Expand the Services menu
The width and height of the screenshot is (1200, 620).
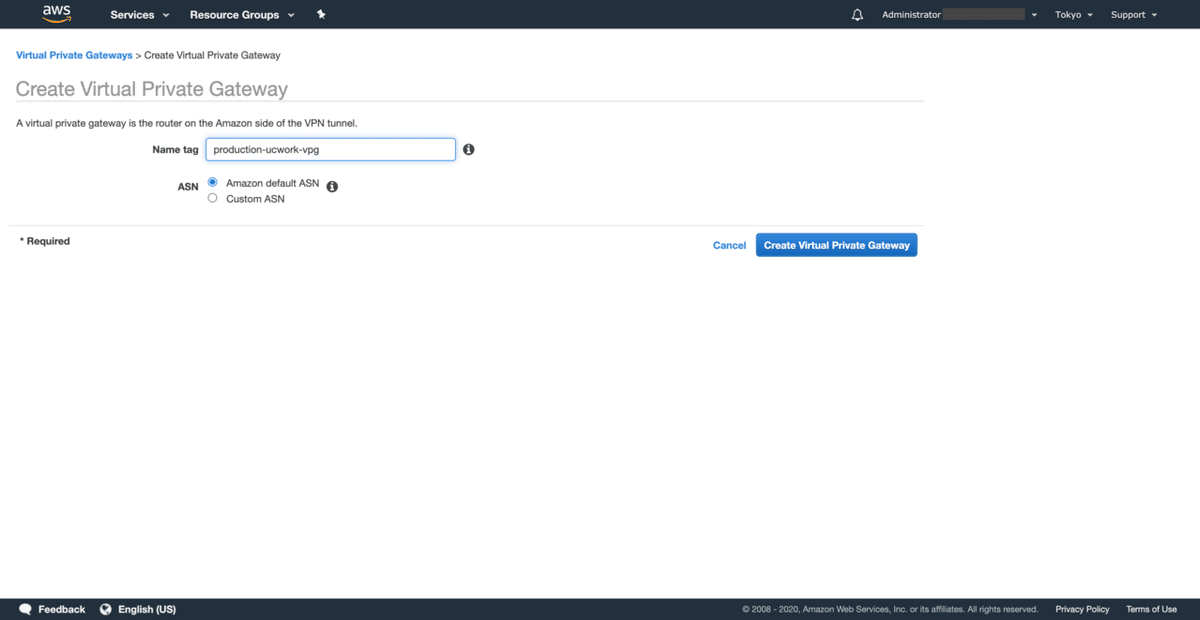[139, 15]
